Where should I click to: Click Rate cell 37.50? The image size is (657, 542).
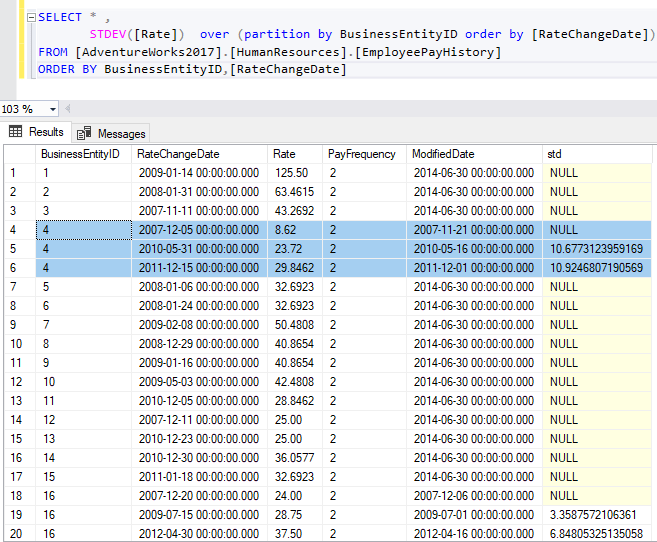pos(295,534)
